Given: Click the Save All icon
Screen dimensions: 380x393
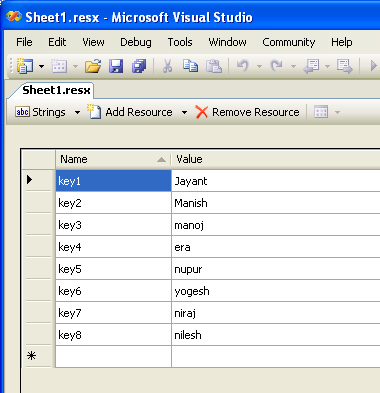Looking at the screenshot, I should pyautogui.click(x=139, y=66).
